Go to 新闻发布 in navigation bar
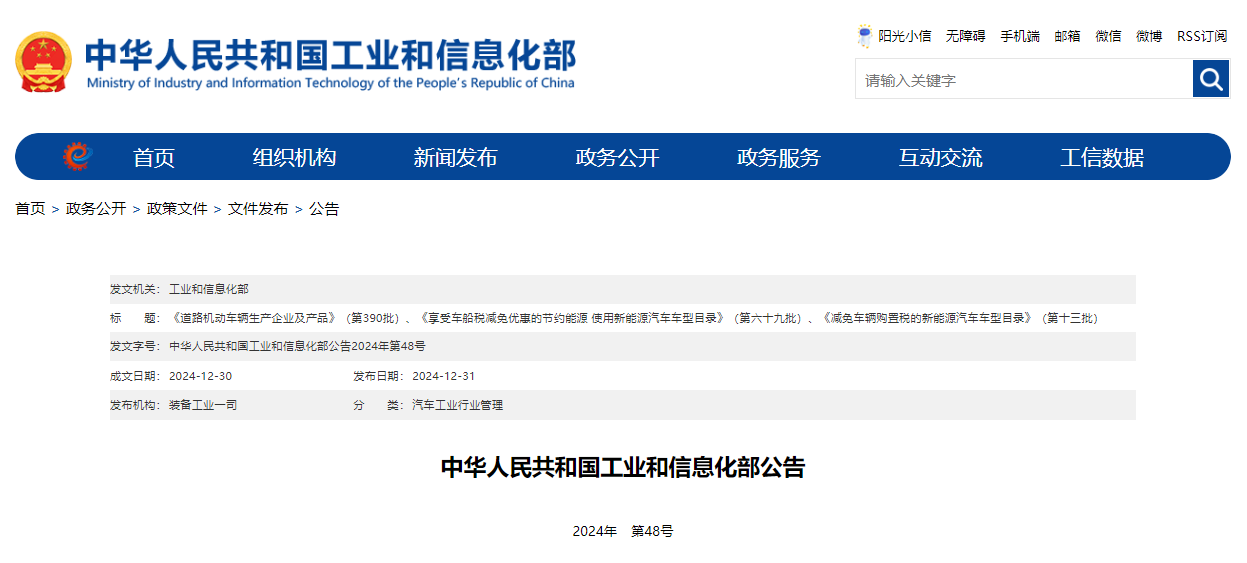The height and width of the screenshot is (563, 1247). coord(455,158)
